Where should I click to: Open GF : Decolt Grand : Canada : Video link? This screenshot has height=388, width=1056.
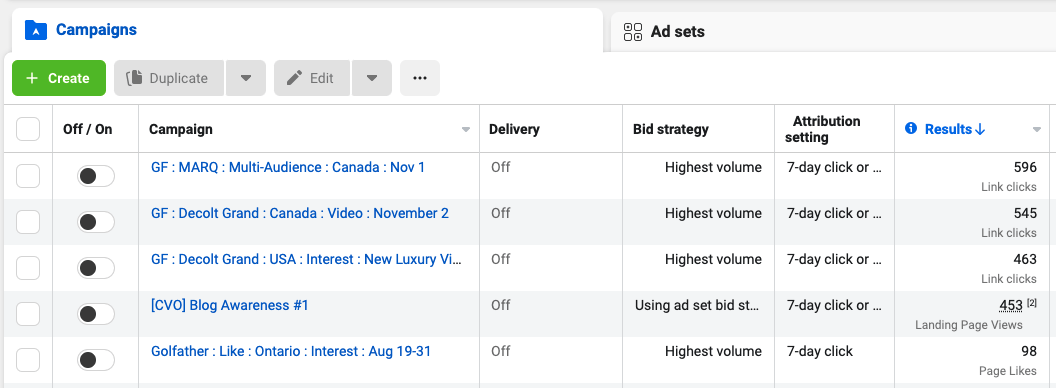pyautogui.click(x=300, y=214)
